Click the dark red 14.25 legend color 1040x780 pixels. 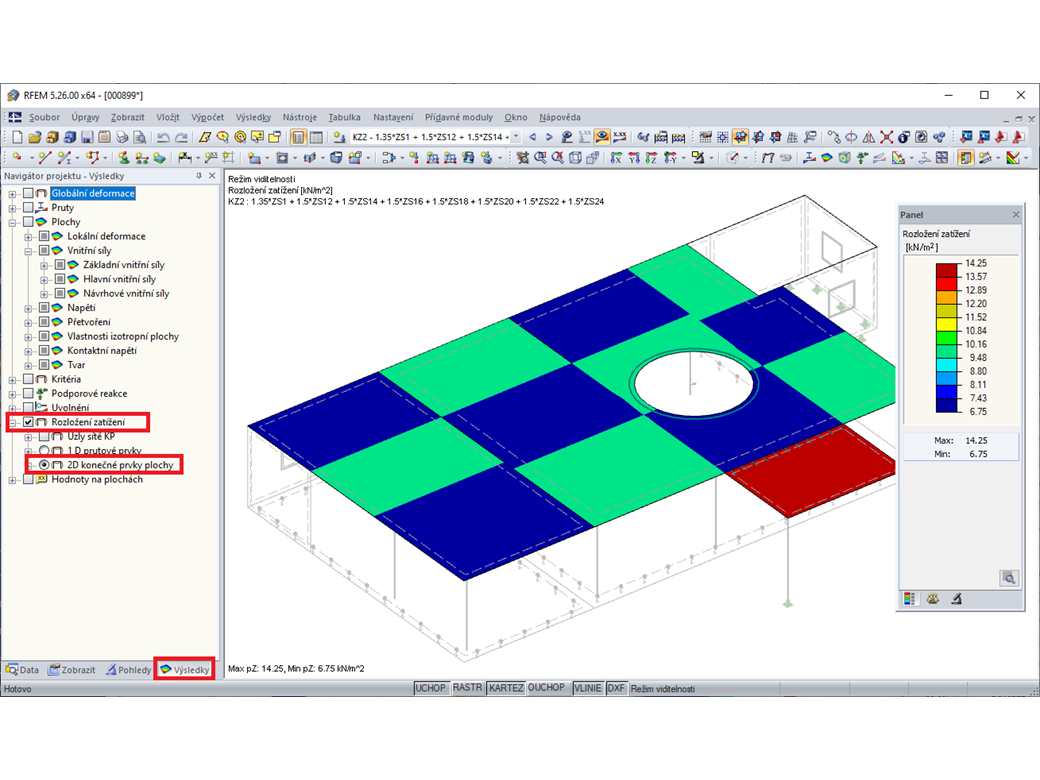point(946,270)
